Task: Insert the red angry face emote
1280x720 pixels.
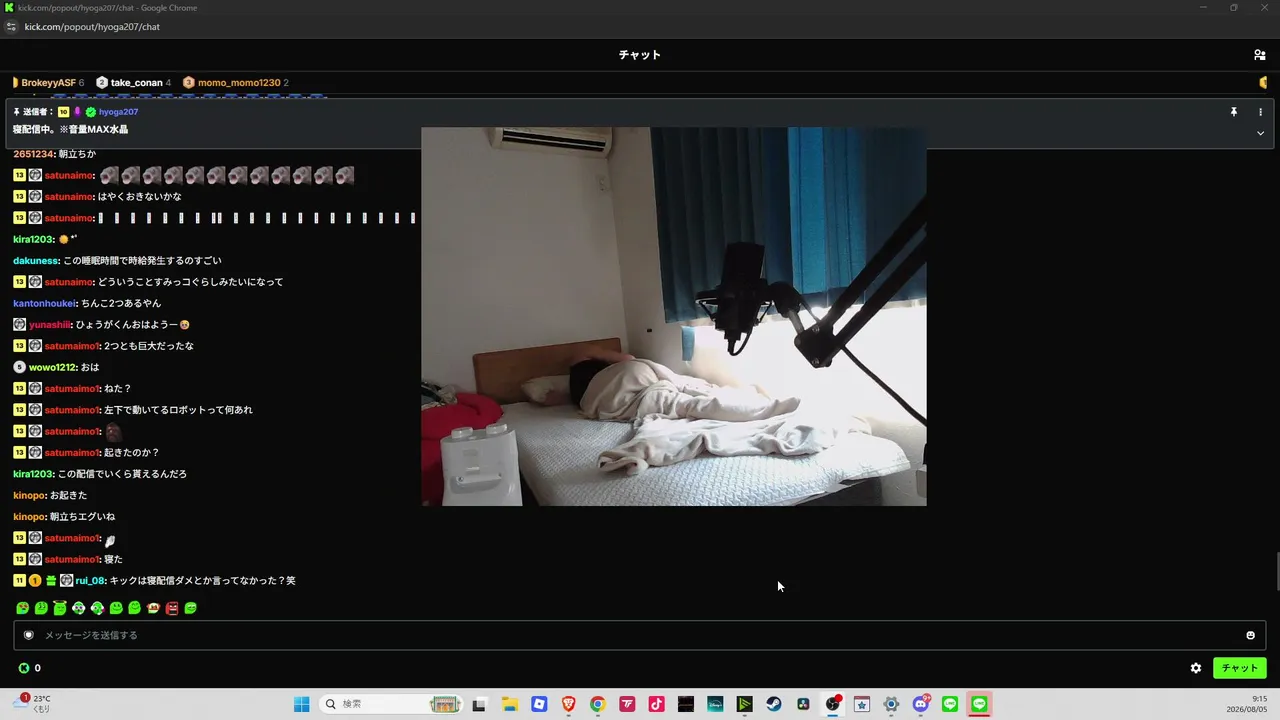Action: click(x=172, y=608)
